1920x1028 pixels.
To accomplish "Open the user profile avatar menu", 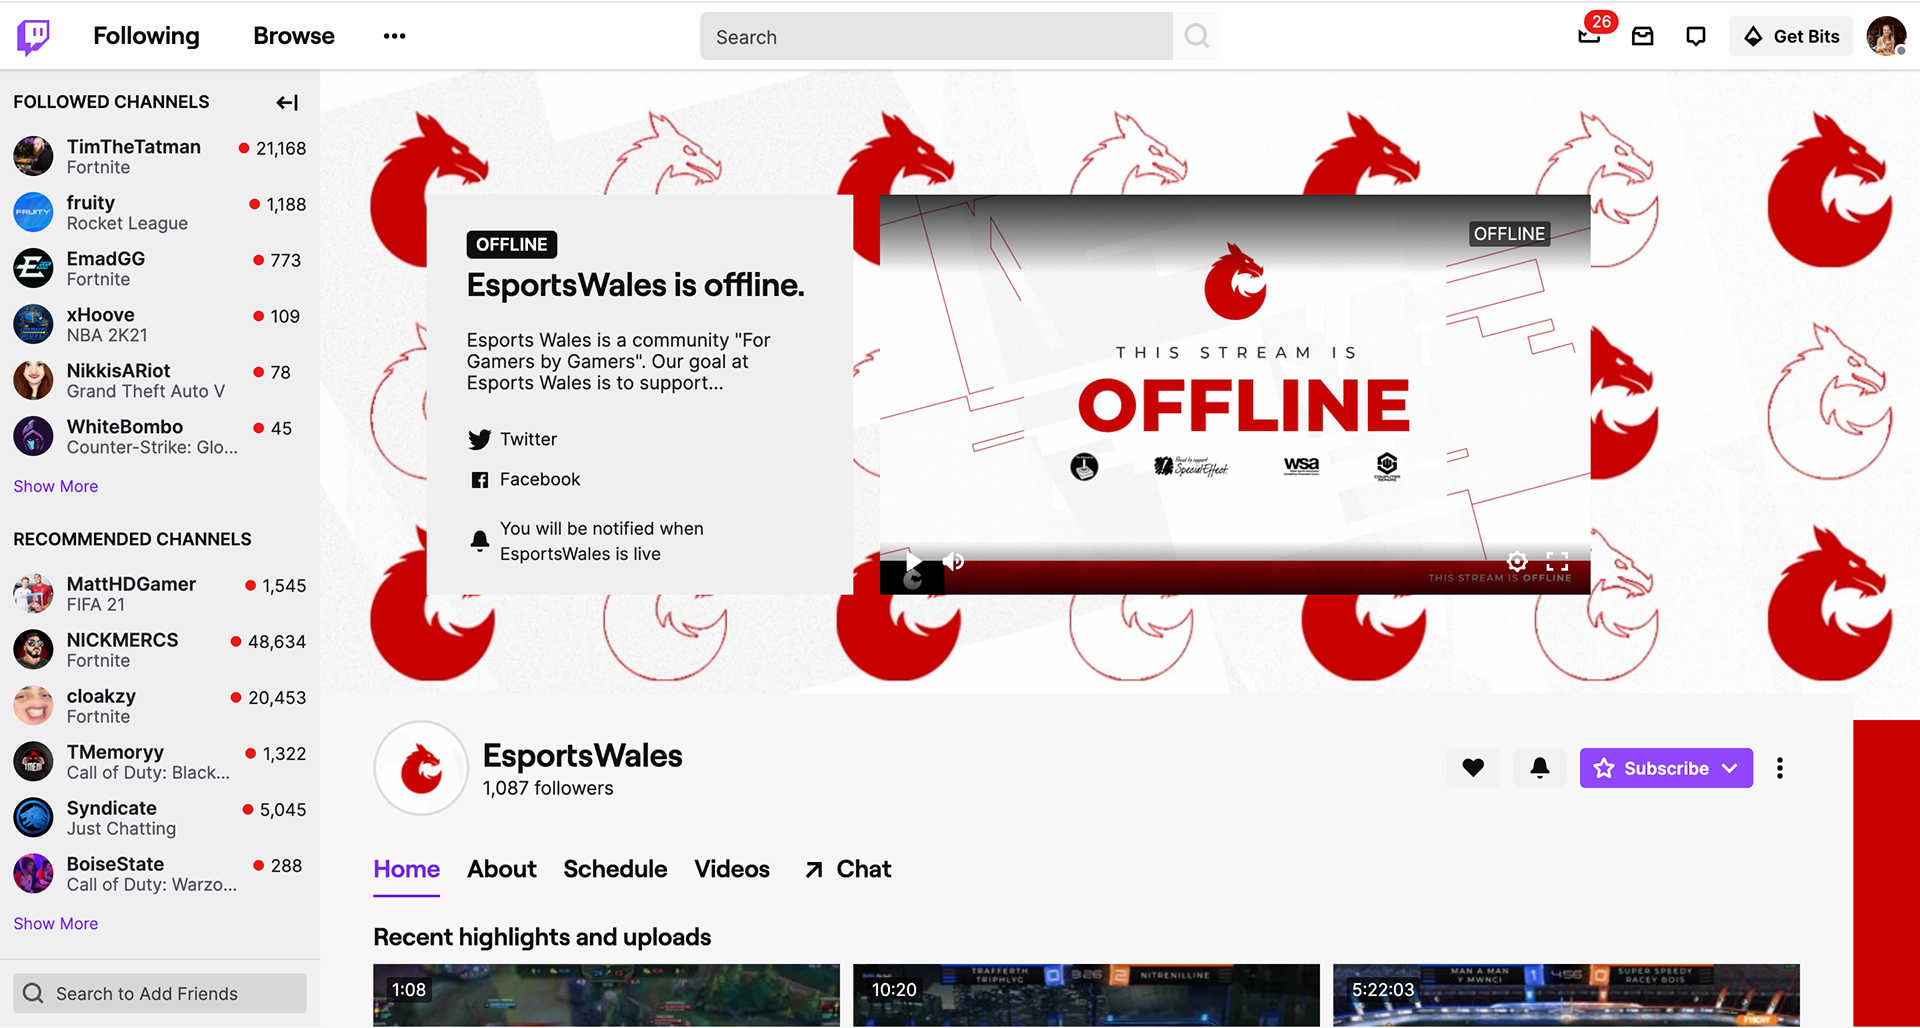I will [1887, 37].
